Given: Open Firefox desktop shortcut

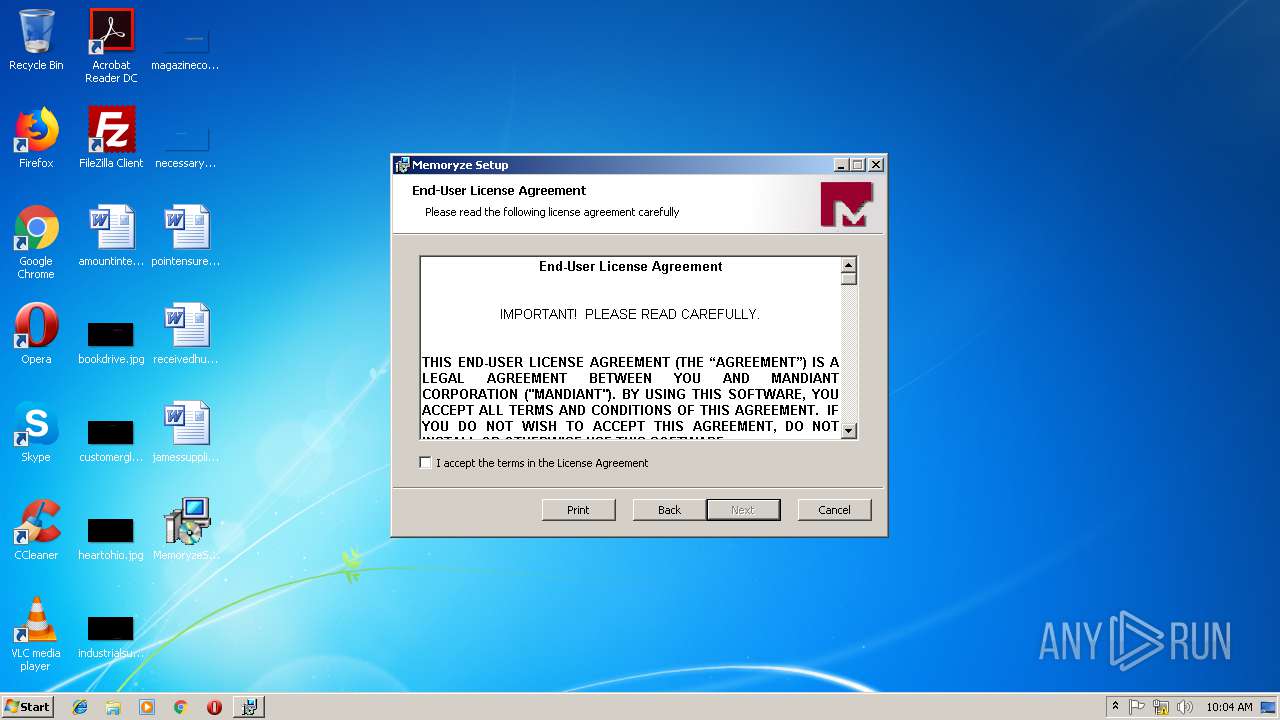Looking at the screenshot, I should coord(36,138).
